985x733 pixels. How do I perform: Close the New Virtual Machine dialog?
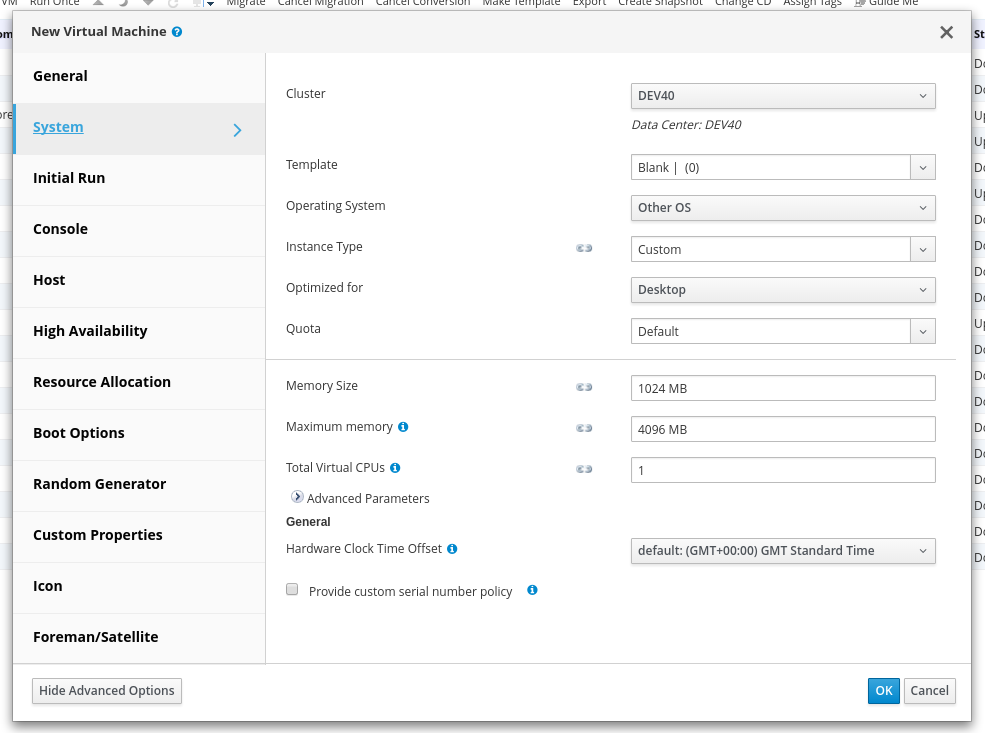pos(946,32)
